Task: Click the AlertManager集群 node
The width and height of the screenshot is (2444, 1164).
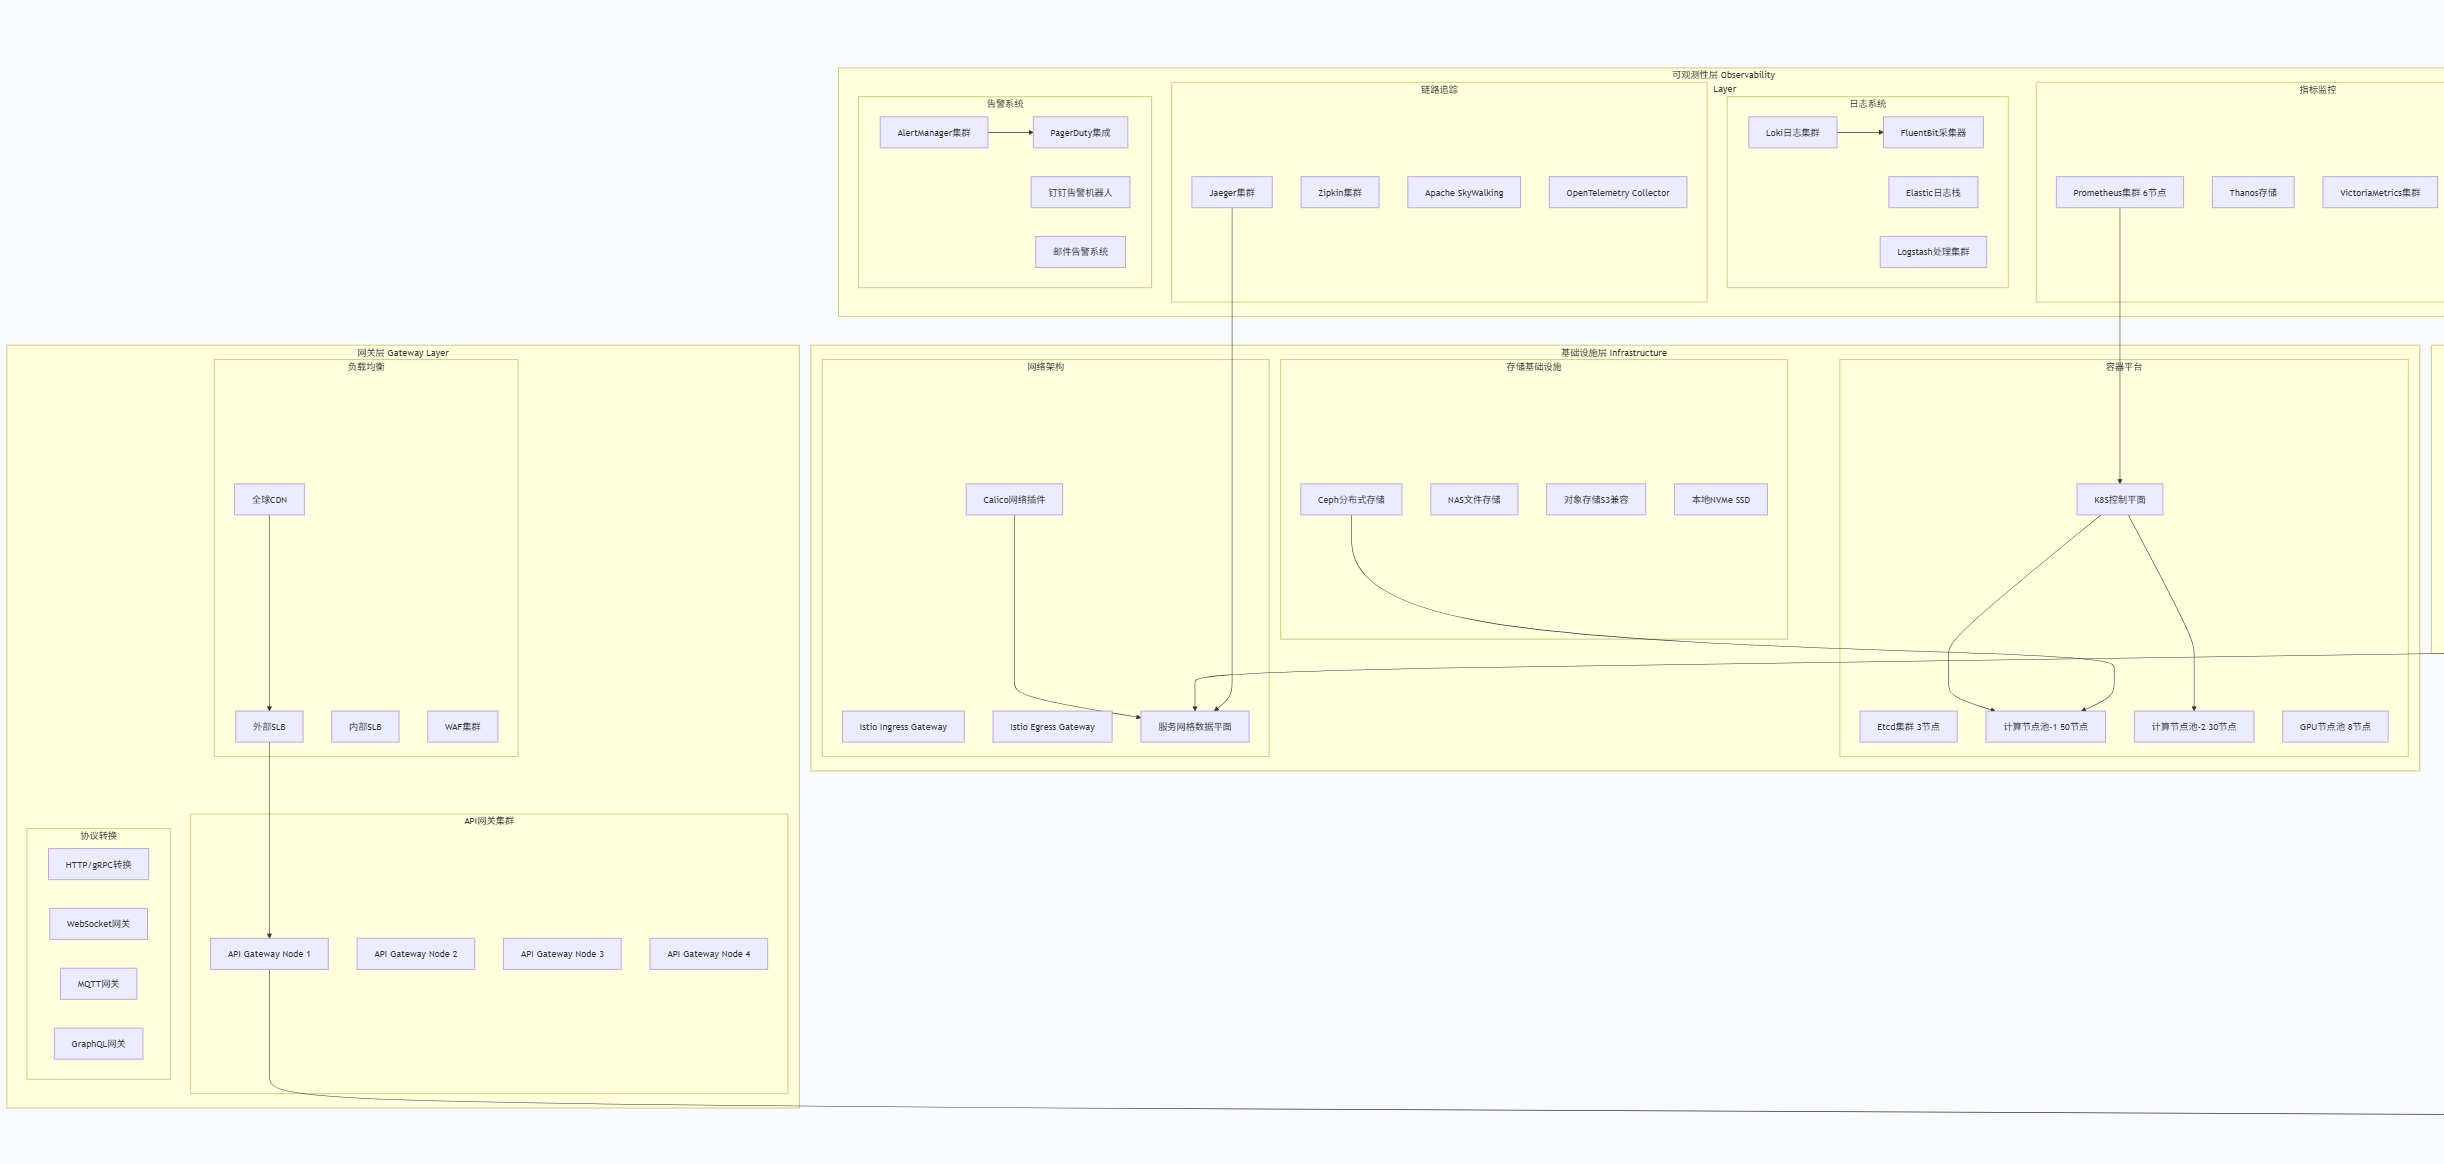Action: 933,133
